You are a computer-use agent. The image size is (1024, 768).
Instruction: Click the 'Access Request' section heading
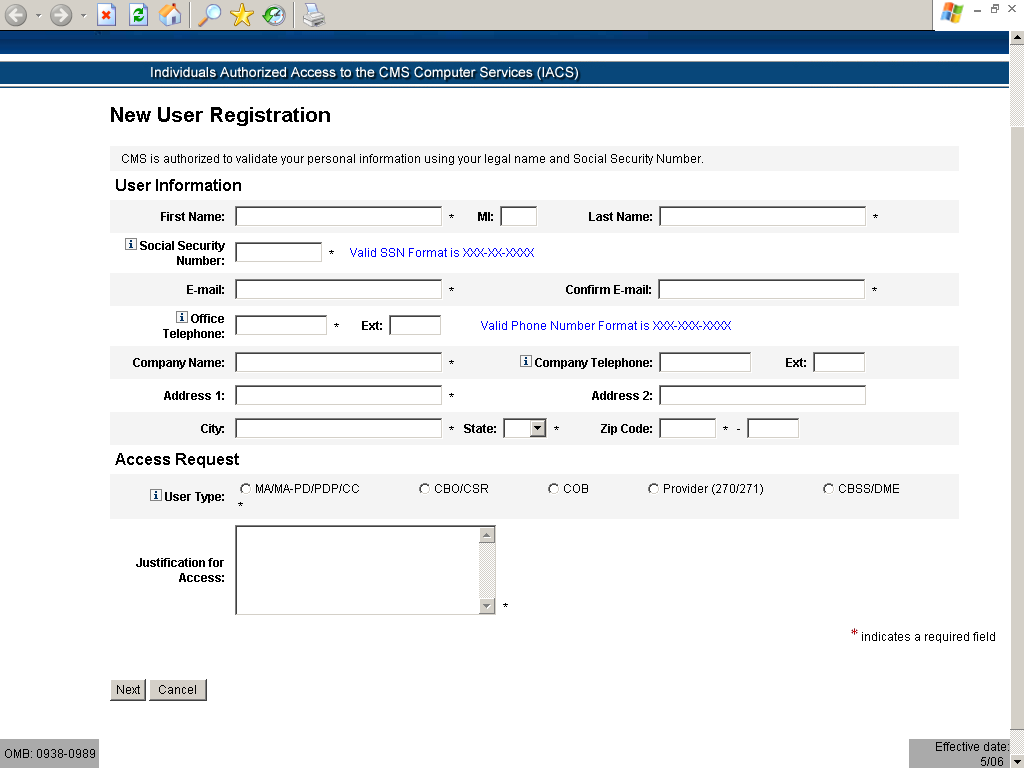[177, 459]
